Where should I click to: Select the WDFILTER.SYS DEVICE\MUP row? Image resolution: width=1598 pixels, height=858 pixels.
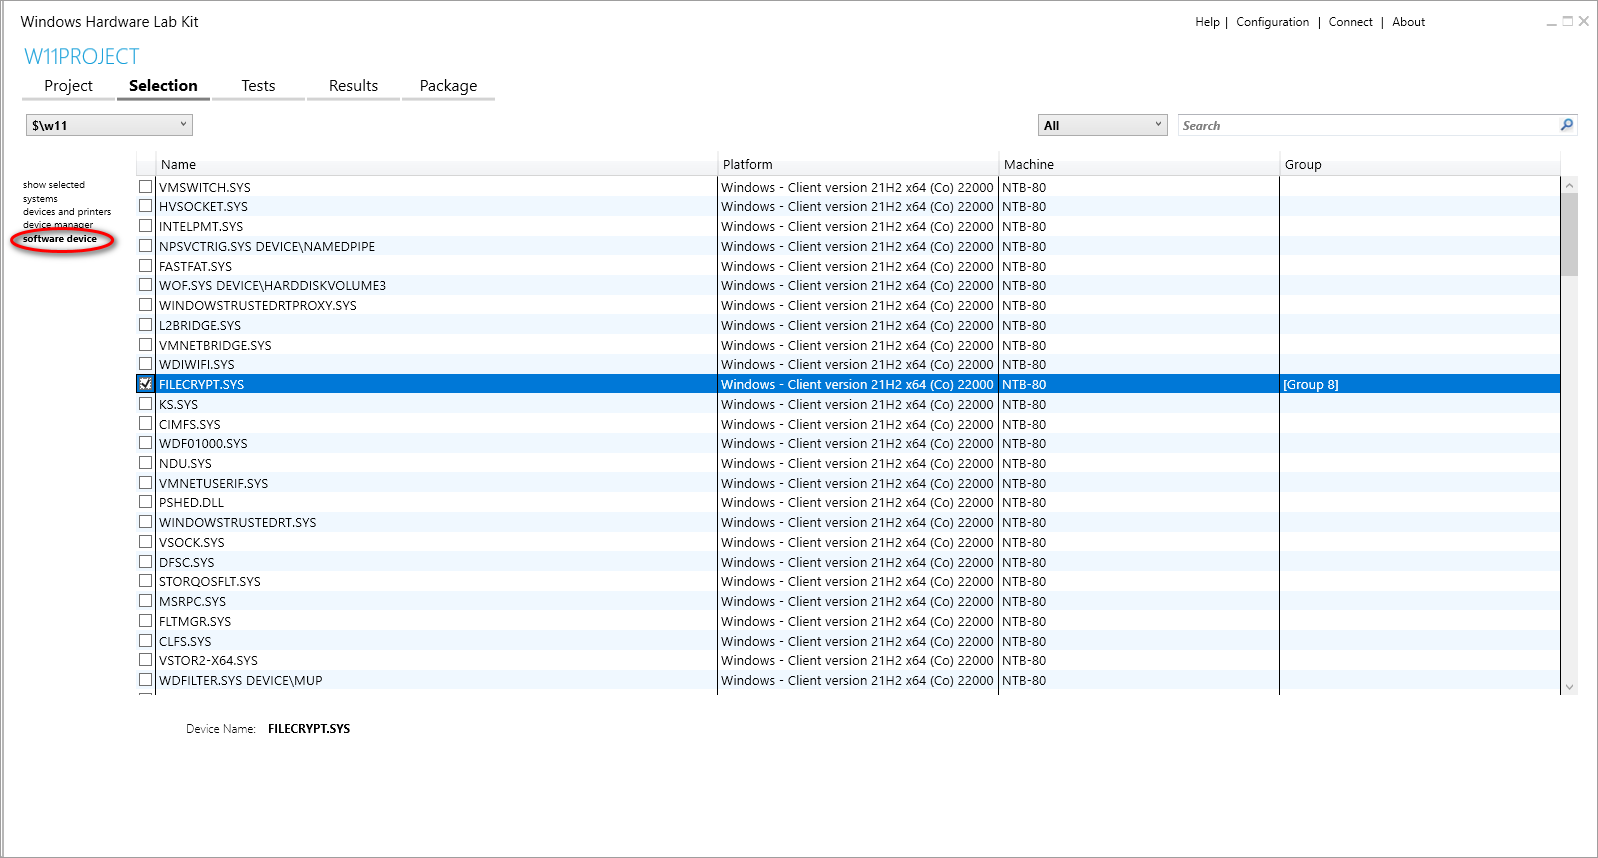[848, 680]
